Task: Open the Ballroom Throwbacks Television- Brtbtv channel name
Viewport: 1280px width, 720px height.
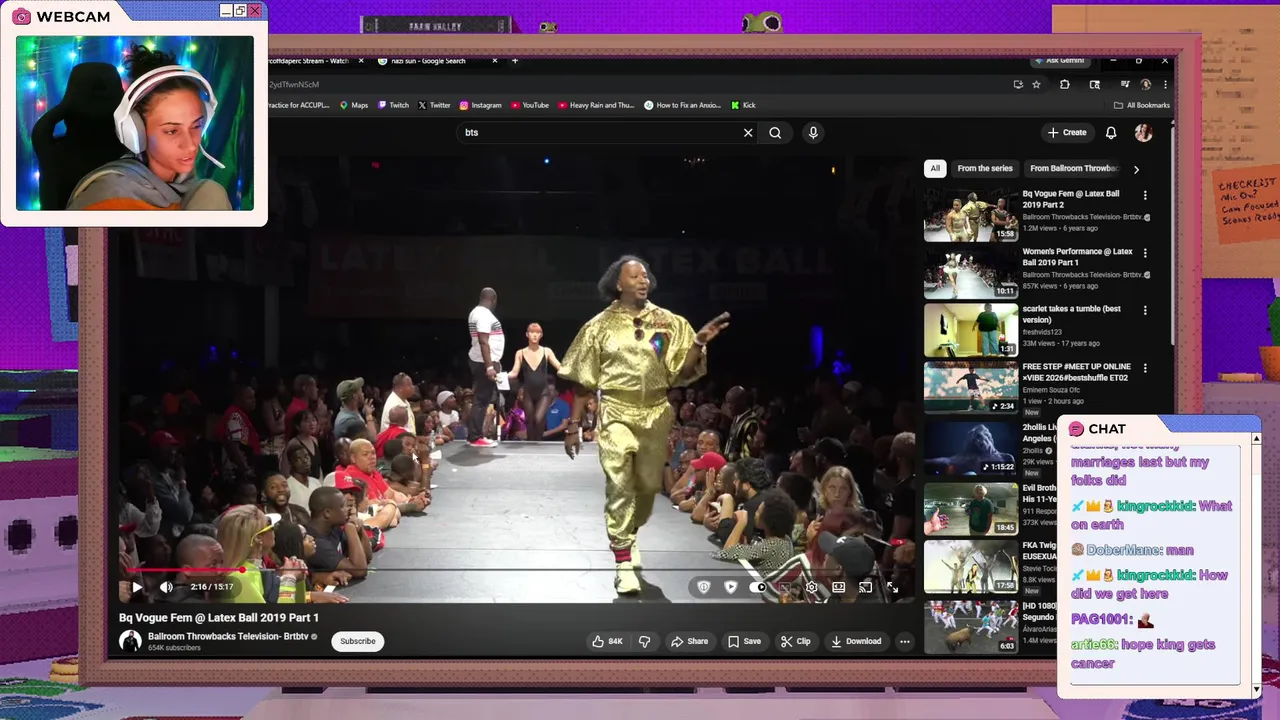Action: coord(227,636)
